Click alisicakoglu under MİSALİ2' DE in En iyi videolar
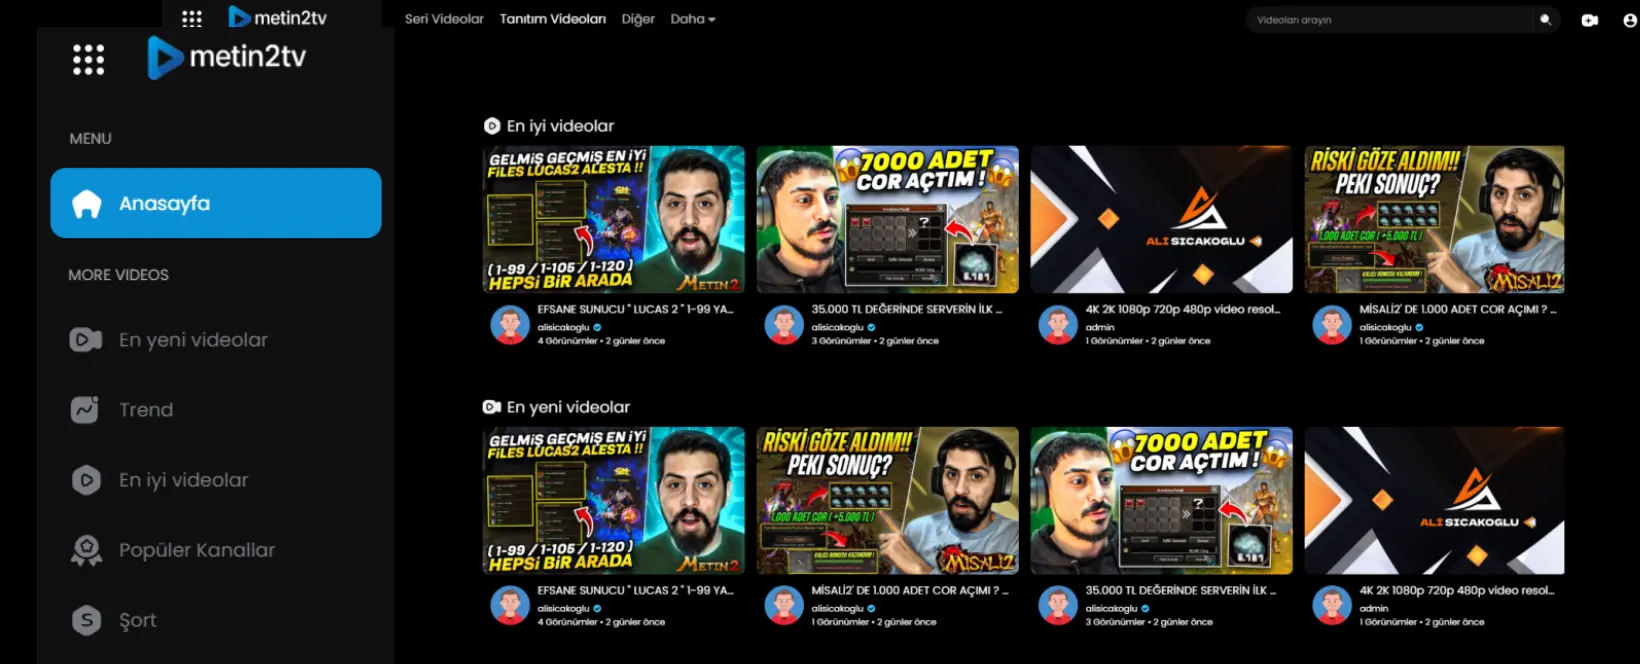1640x664 pixels. pyautogui.click(x=1386, y=328)
